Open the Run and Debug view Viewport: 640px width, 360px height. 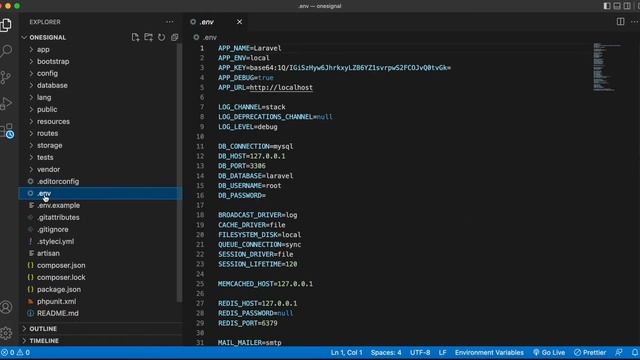coord(6,103)
